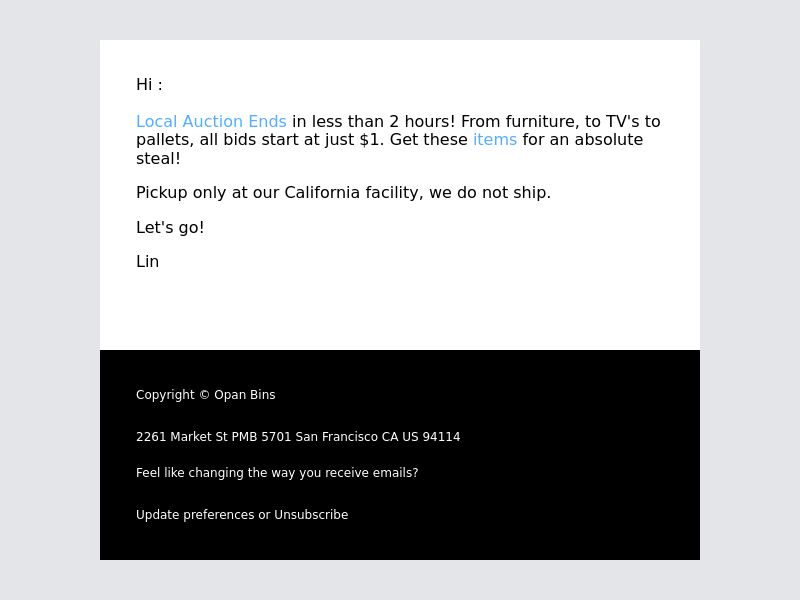Click the question about changing how you receive emails
Viewport: 800px width, 600px height.
277,473
